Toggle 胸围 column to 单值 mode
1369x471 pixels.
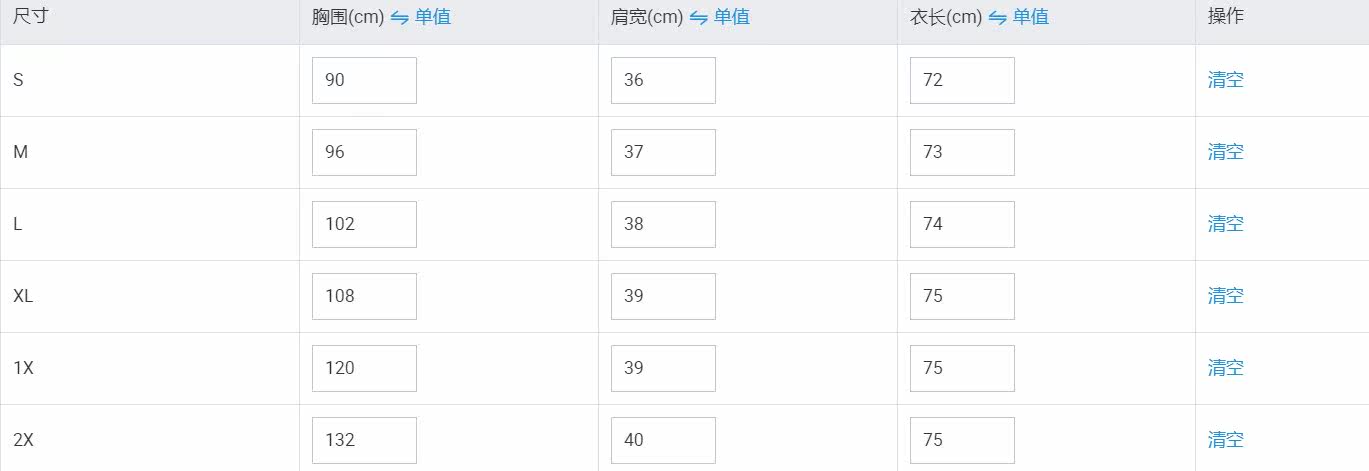pos(432,17)
